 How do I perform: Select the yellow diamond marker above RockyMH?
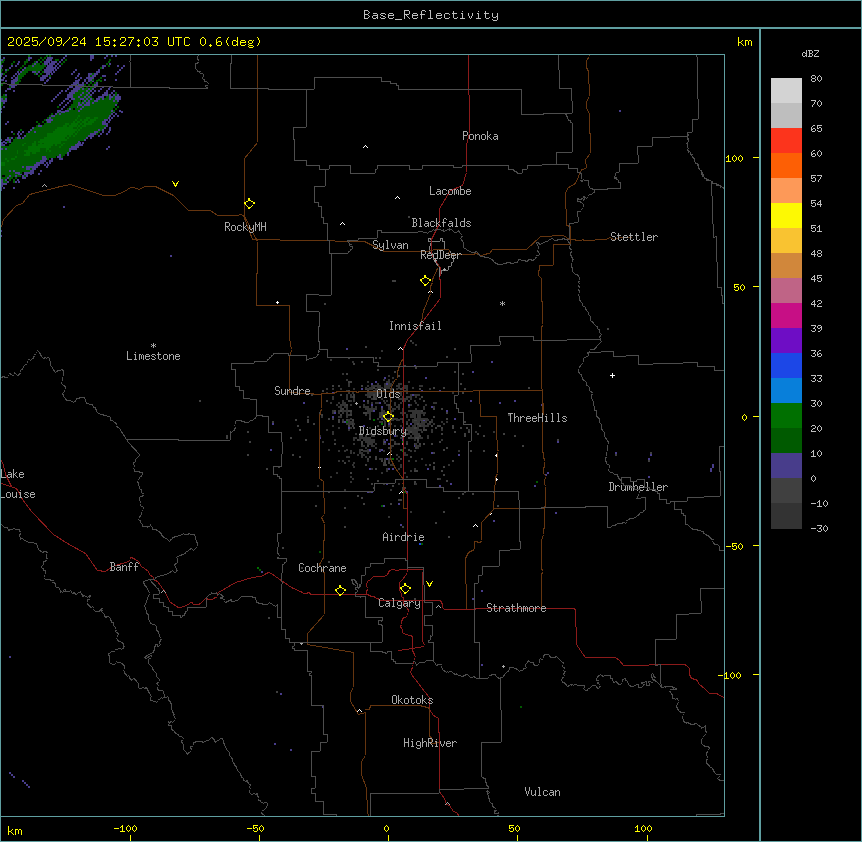click(x=249, y=204)
